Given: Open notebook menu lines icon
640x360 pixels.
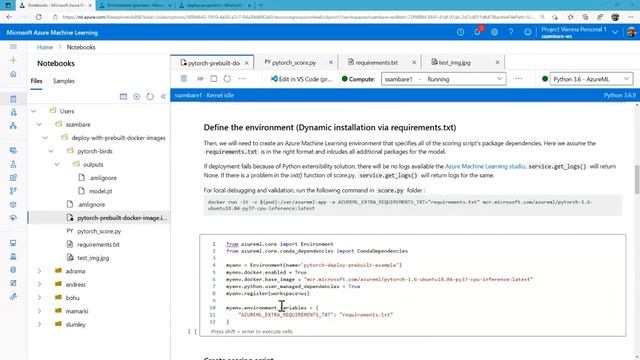Looking at the screenshot, I should (184, 78).
